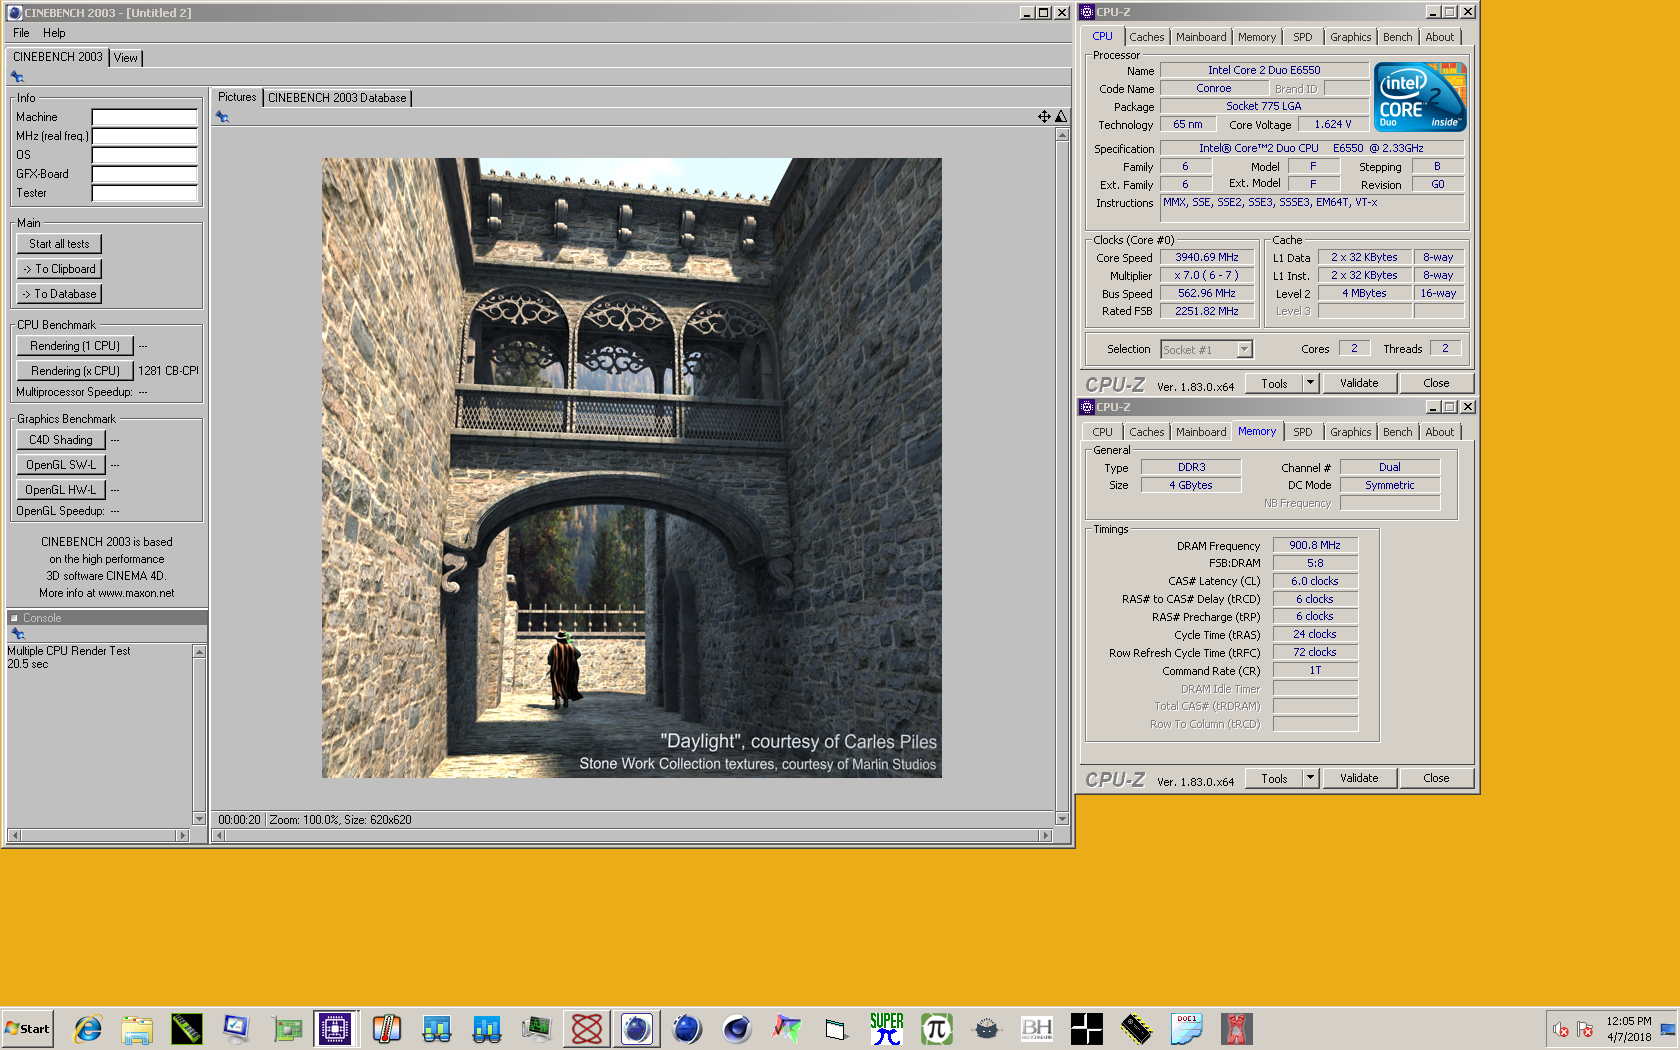
Task: Switch to the active Cinebench sphere taskbar icon
Action: (x=637, y=1028)
